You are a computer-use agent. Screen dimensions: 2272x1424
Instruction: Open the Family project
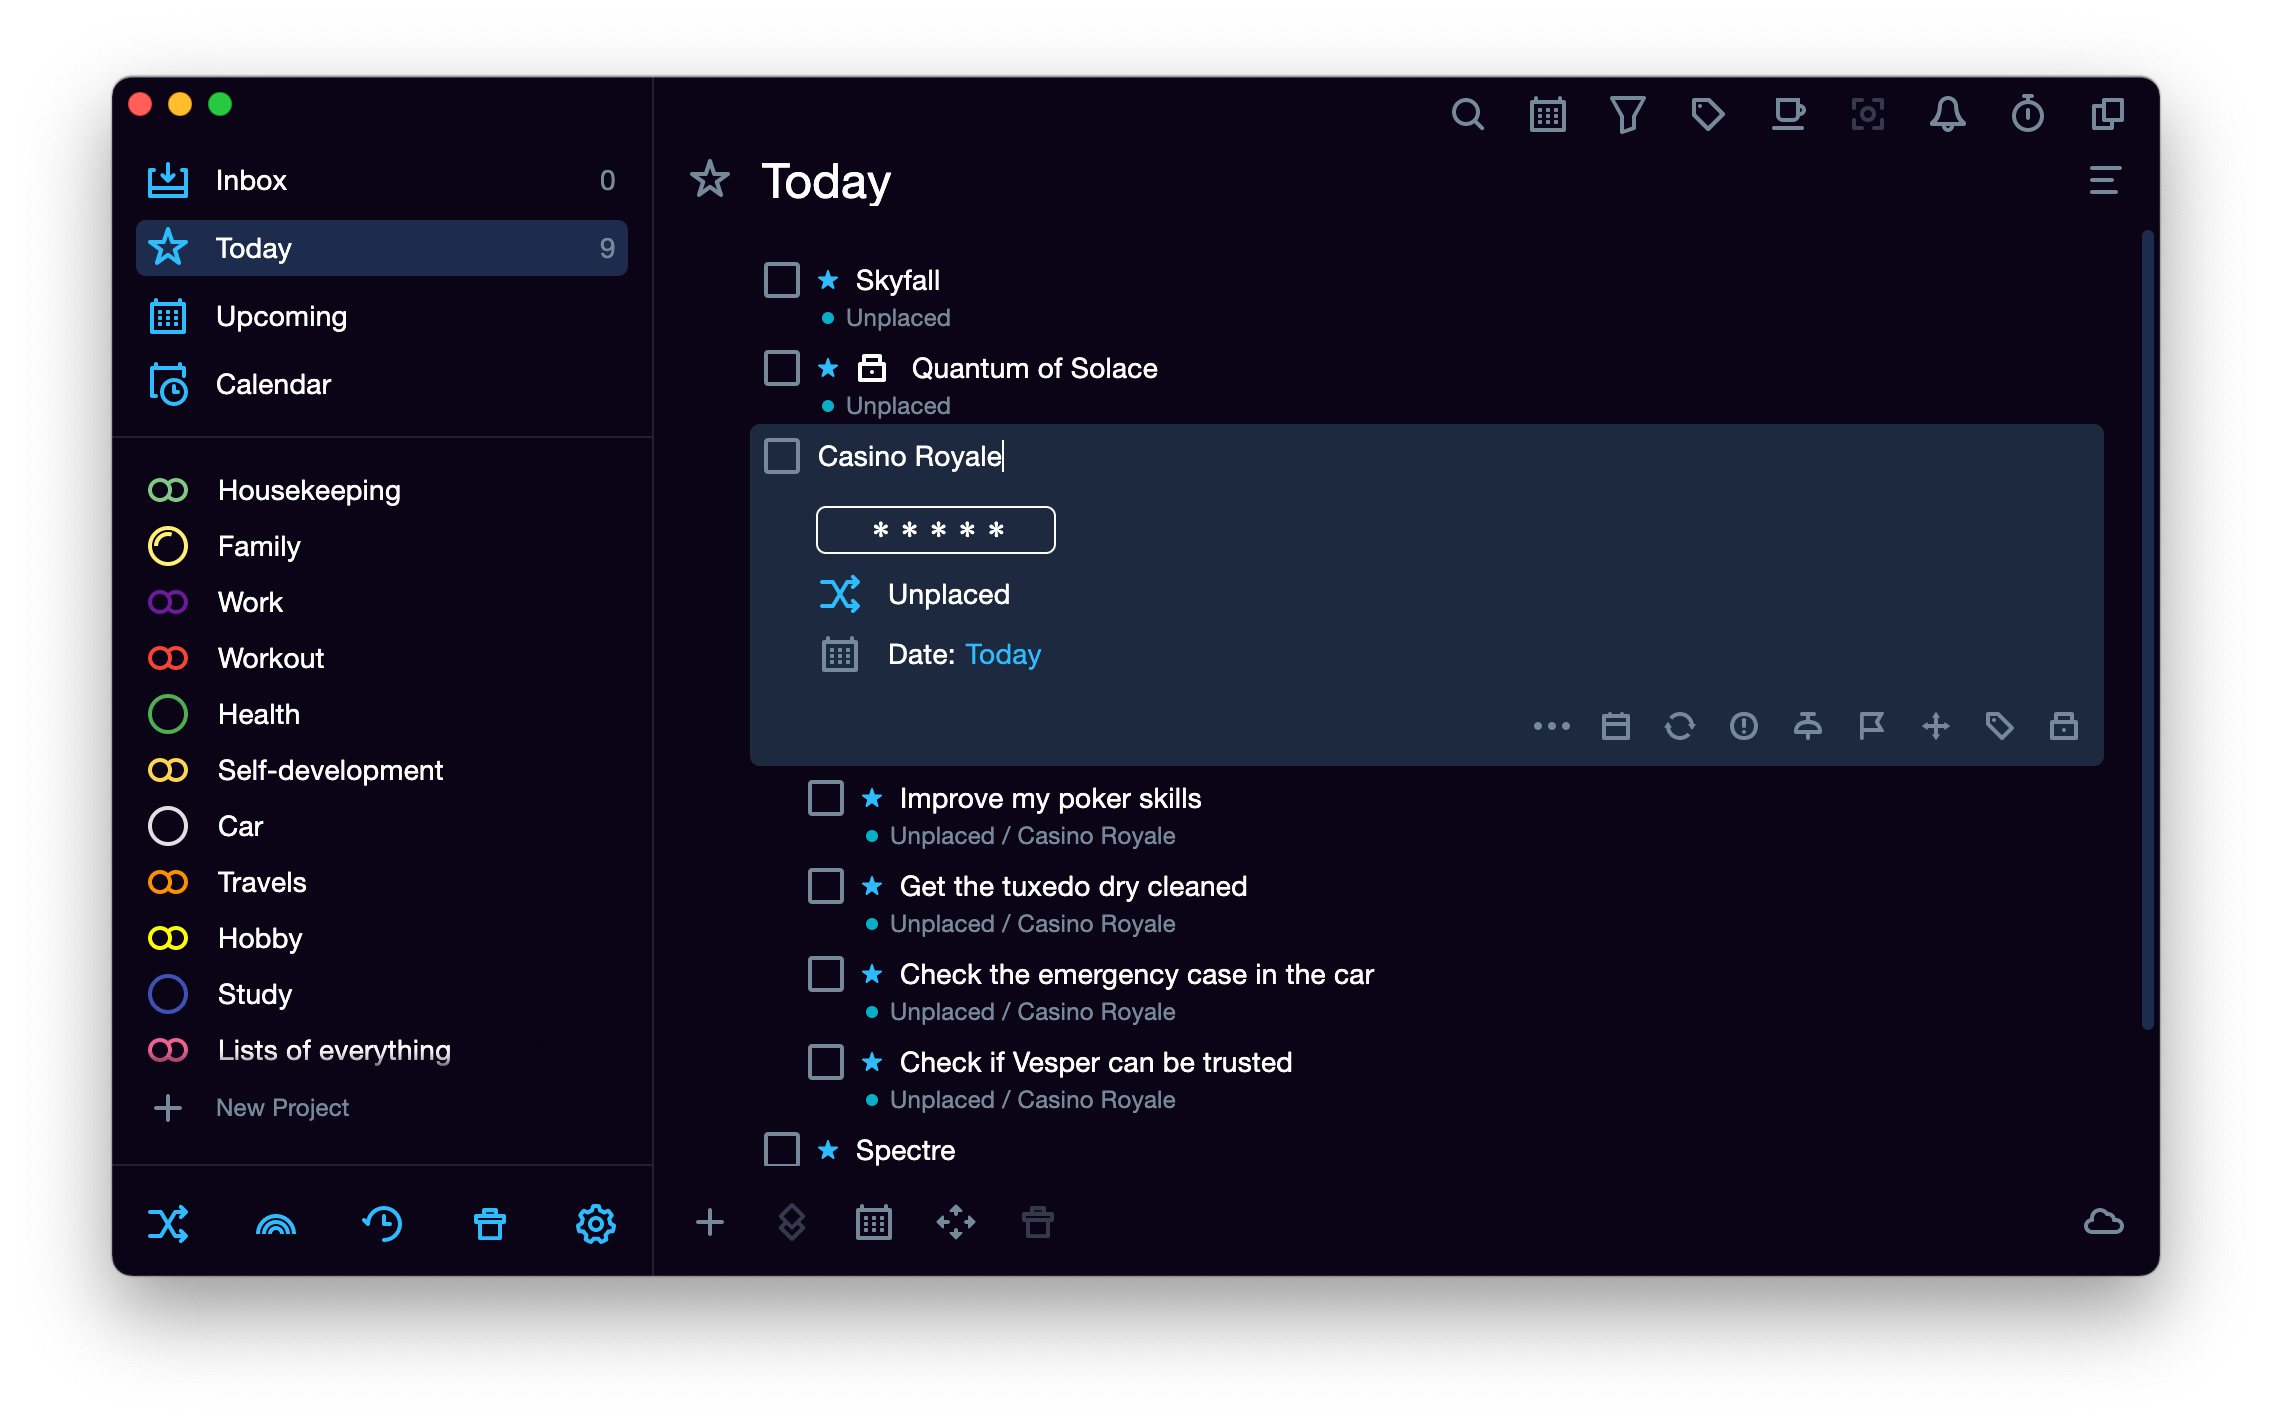[x=382, y=546]
